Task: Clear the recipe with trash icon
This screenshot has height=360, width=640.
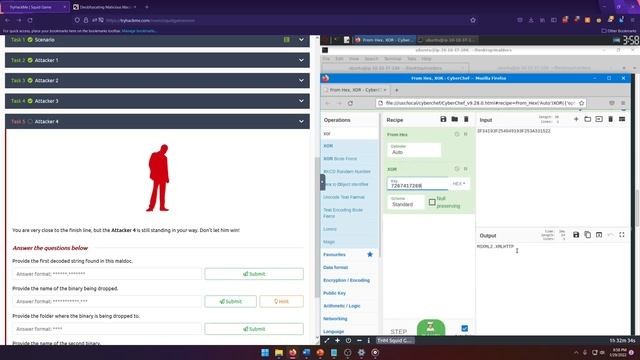Action: tap(466, 119)
